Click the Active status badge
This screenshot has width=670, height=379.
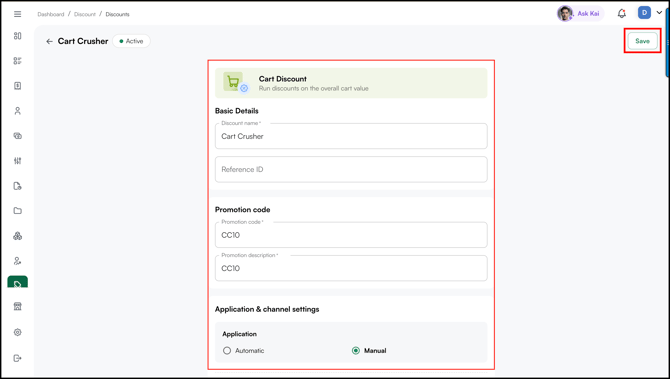[131, 41]
